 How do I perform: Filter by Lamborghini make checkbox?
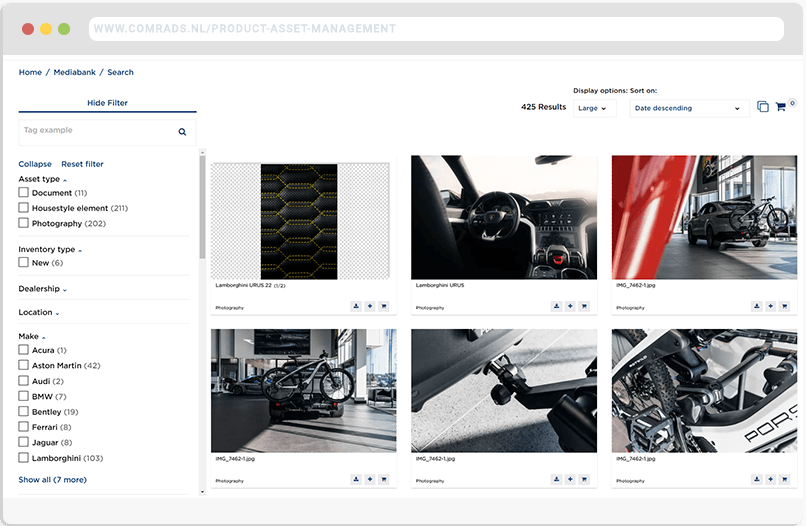pos(23,458)
